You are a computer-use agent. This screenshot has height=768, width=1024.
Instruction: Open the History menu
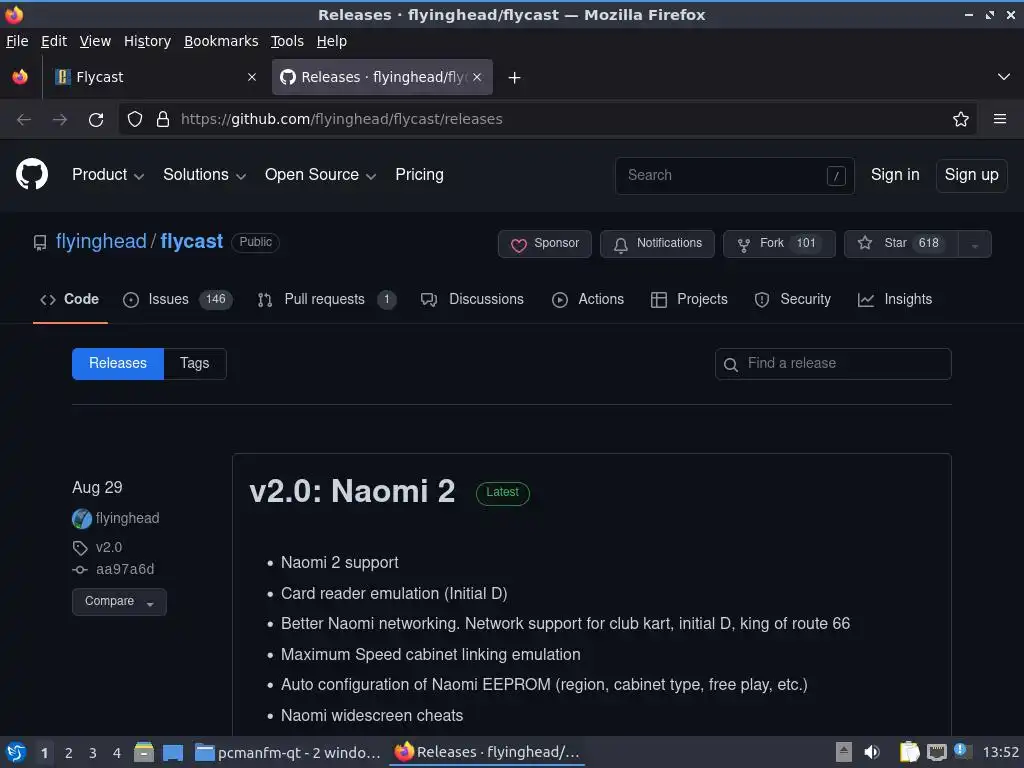pyautogui.click(x=147, y=41)
